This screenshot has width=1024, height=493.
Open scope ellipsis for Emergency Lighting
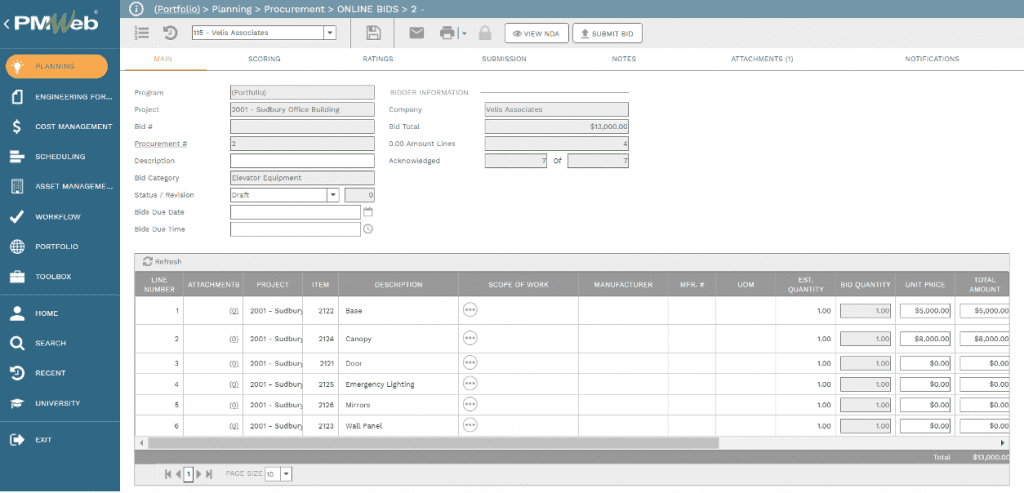pyautogui.click(x=470, y=383)
